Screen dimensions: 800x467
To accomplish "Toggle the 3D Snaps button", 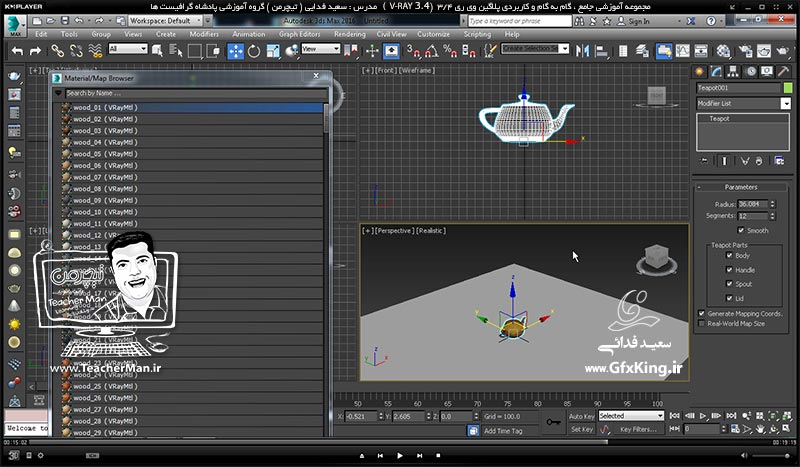I will 413,51.
